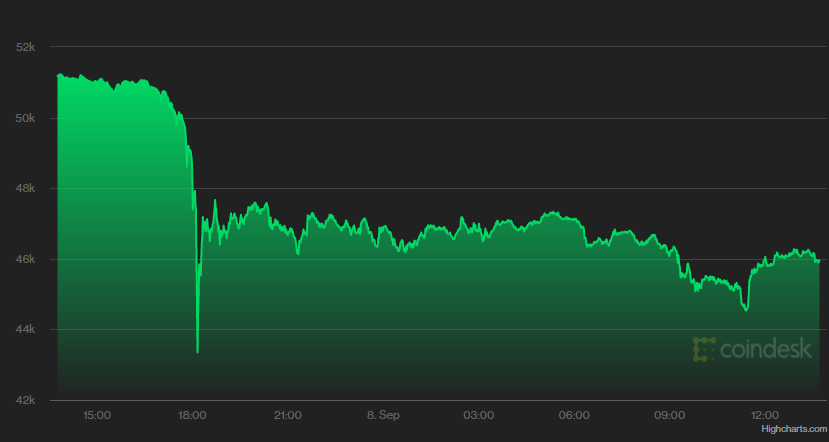829x442 pixels.
Task: Click the 46k y-axis label
Action: click(x=27, y=259)
